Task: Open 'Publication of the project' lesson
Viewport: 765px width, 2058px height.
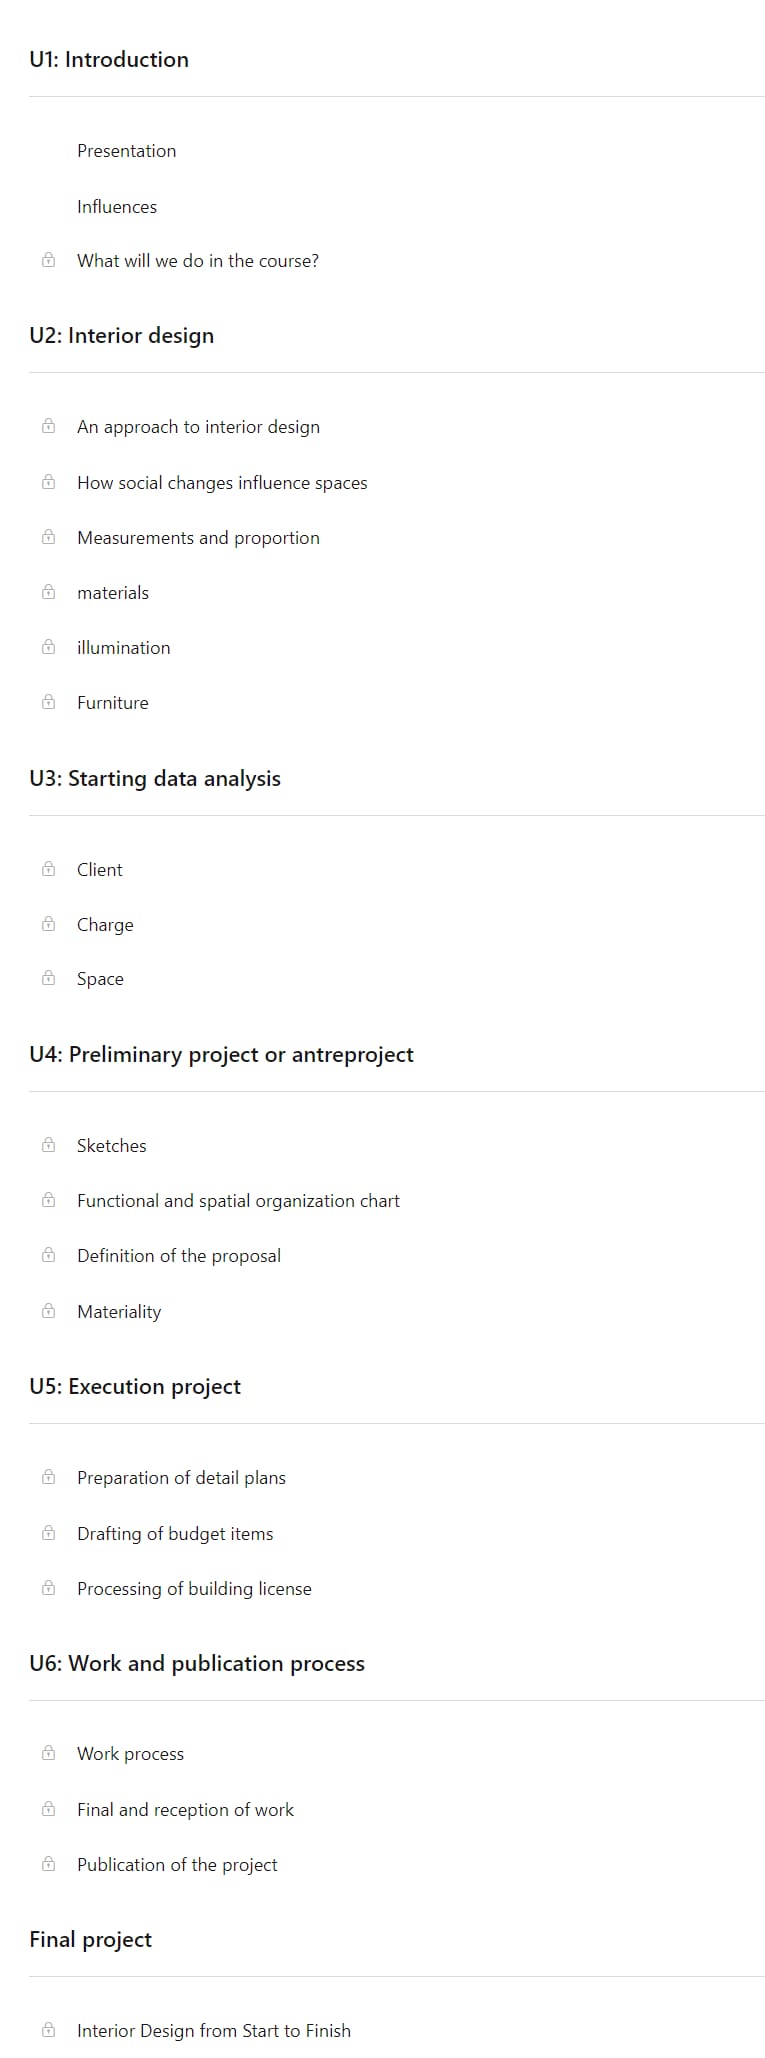Action: (177, 1865)
